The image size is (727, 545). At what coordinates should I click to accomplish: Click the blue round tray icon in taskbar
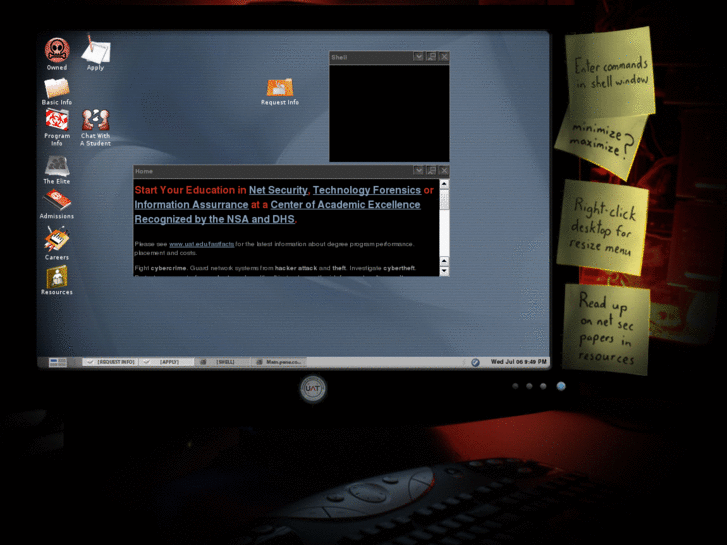coord(475,362)
